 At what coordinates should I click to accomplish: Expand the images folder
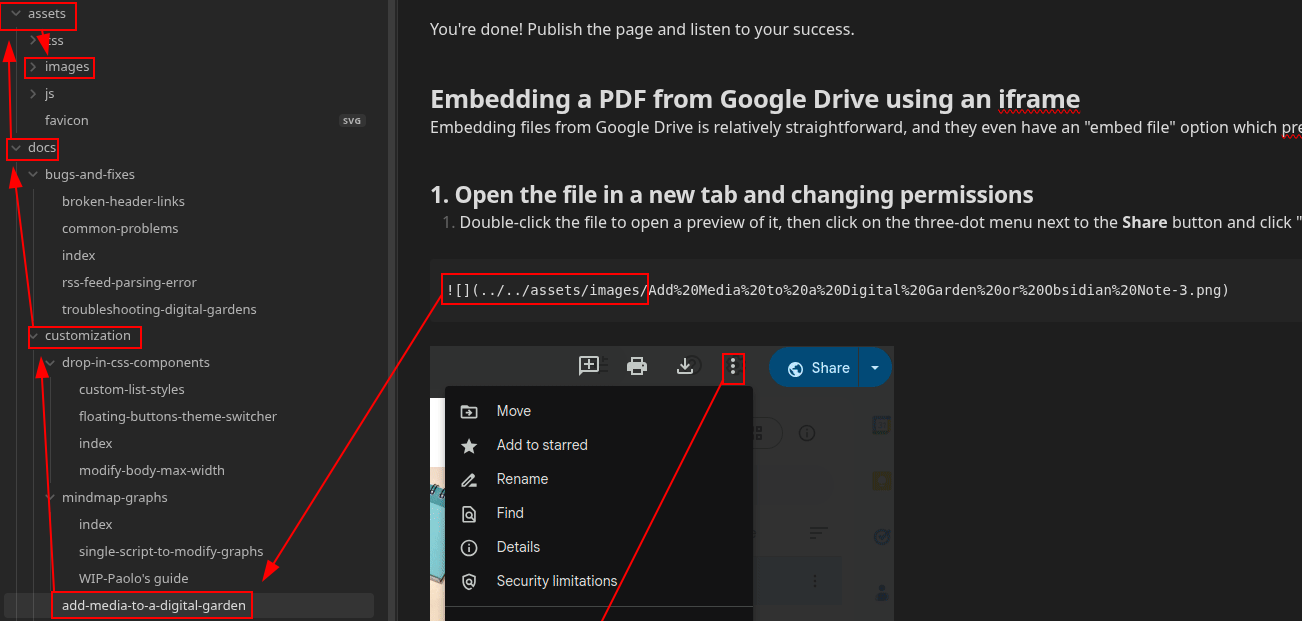click(x=33, y=67)
